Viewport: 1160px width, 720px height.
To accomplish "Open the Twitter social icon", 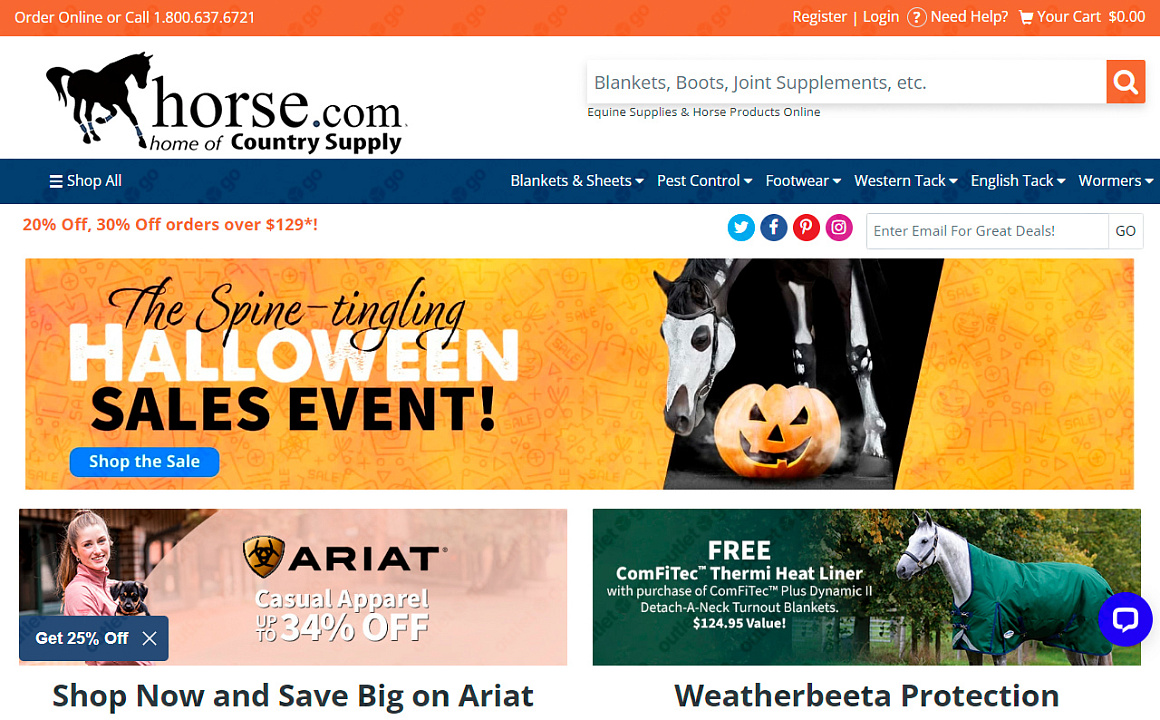I will pos(741,227).
